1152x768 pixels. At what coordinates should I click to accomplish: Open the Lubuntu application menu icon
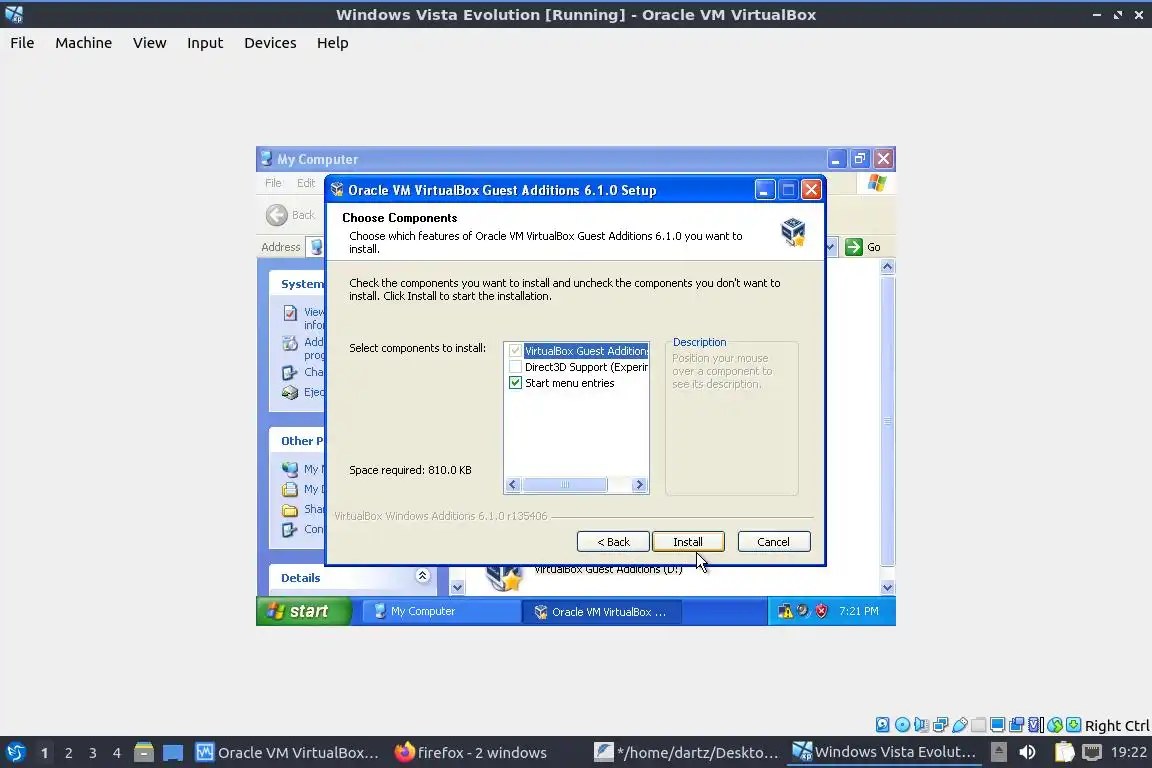tap(15, 752)
